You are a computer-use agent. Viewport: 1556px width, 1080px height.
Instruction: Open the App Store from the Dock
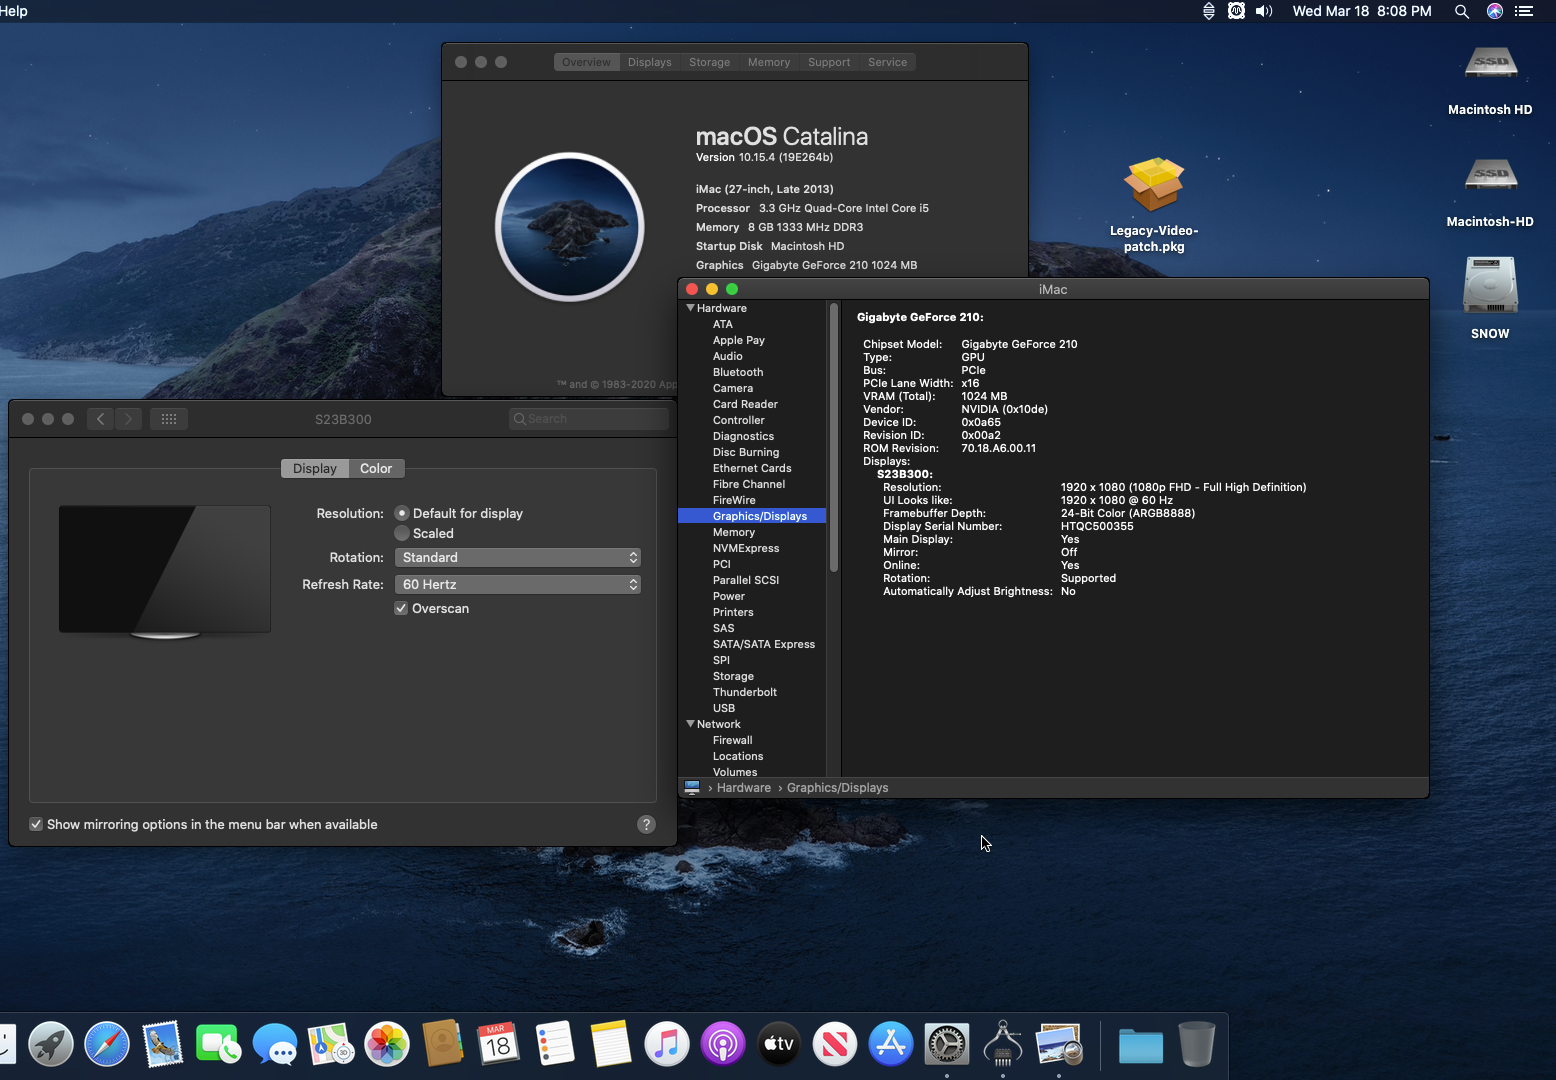pos(891,1045)
